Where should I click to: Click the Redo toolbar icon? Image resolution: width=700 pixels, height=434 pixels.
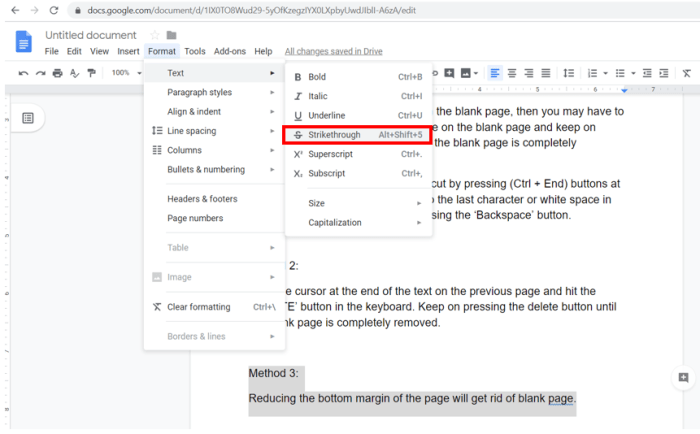(41, 73)
